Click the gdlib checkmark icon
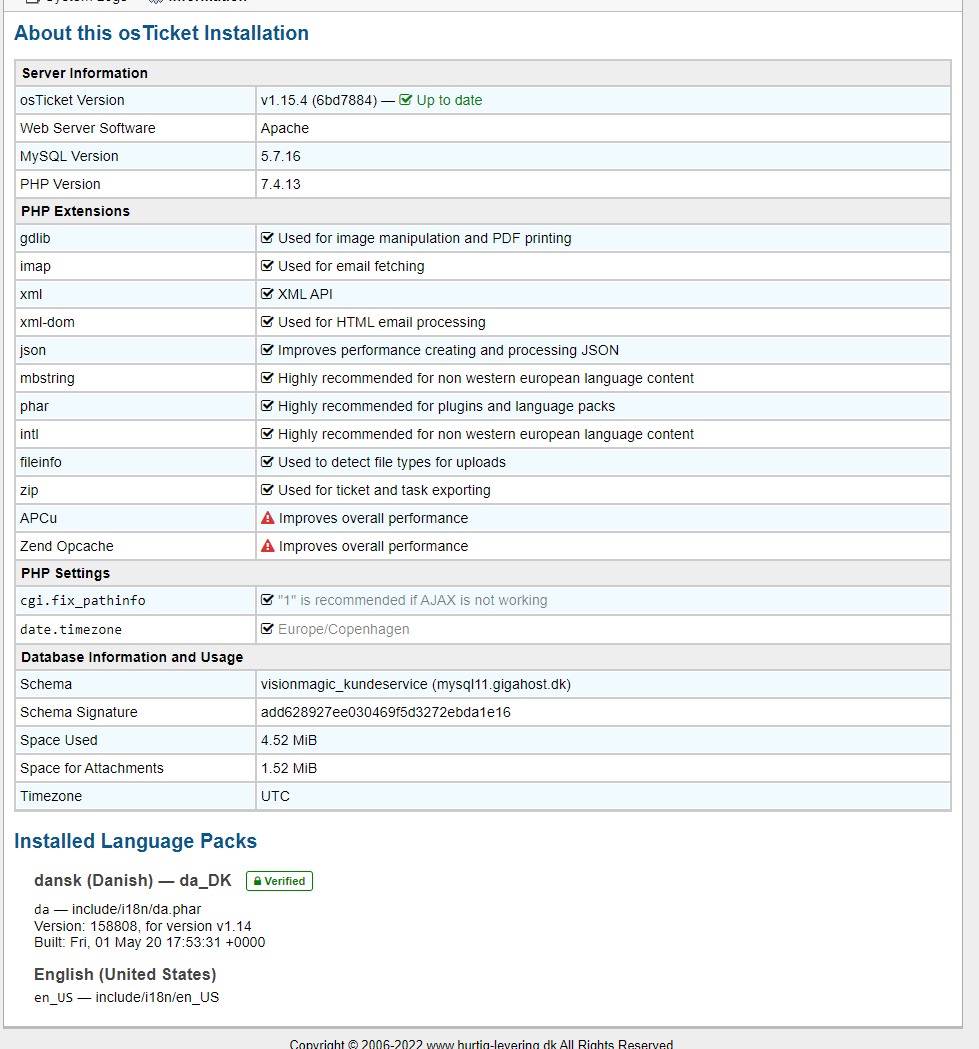The width and height of the screenshot is (979, 1049). 267,238
